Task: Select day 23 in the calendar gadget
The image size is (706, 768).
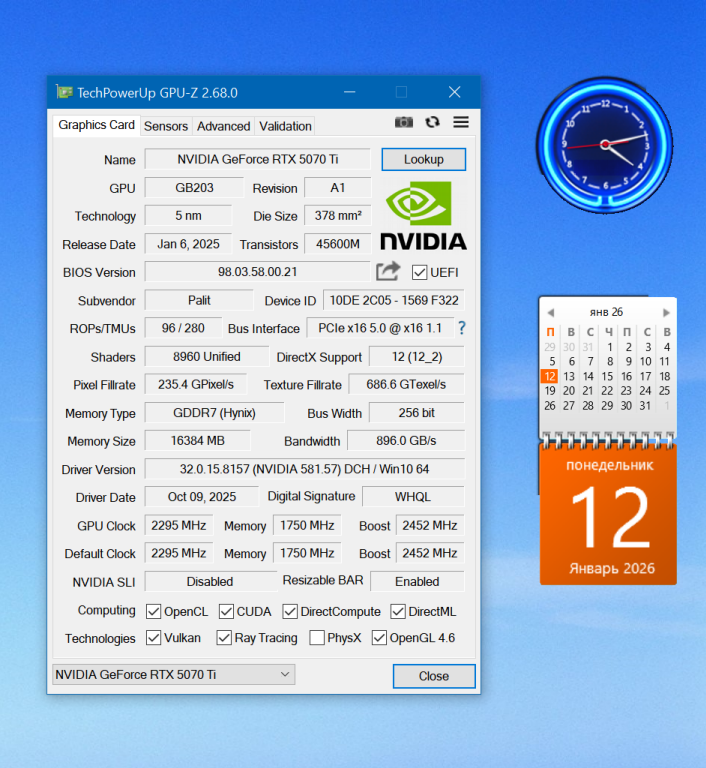Action: pyautogui.click(x=626, y=391)
